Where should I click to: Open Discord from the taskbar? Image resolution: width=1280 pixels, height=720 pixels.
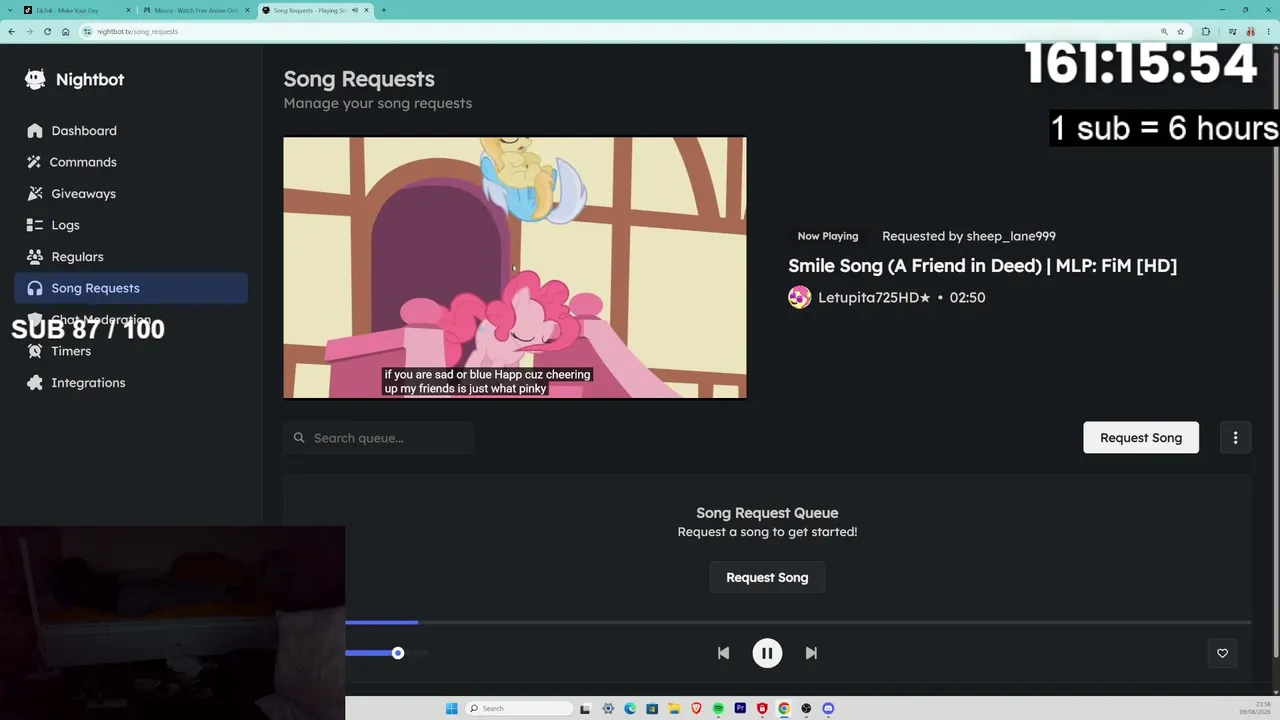[x=828, y=709]
